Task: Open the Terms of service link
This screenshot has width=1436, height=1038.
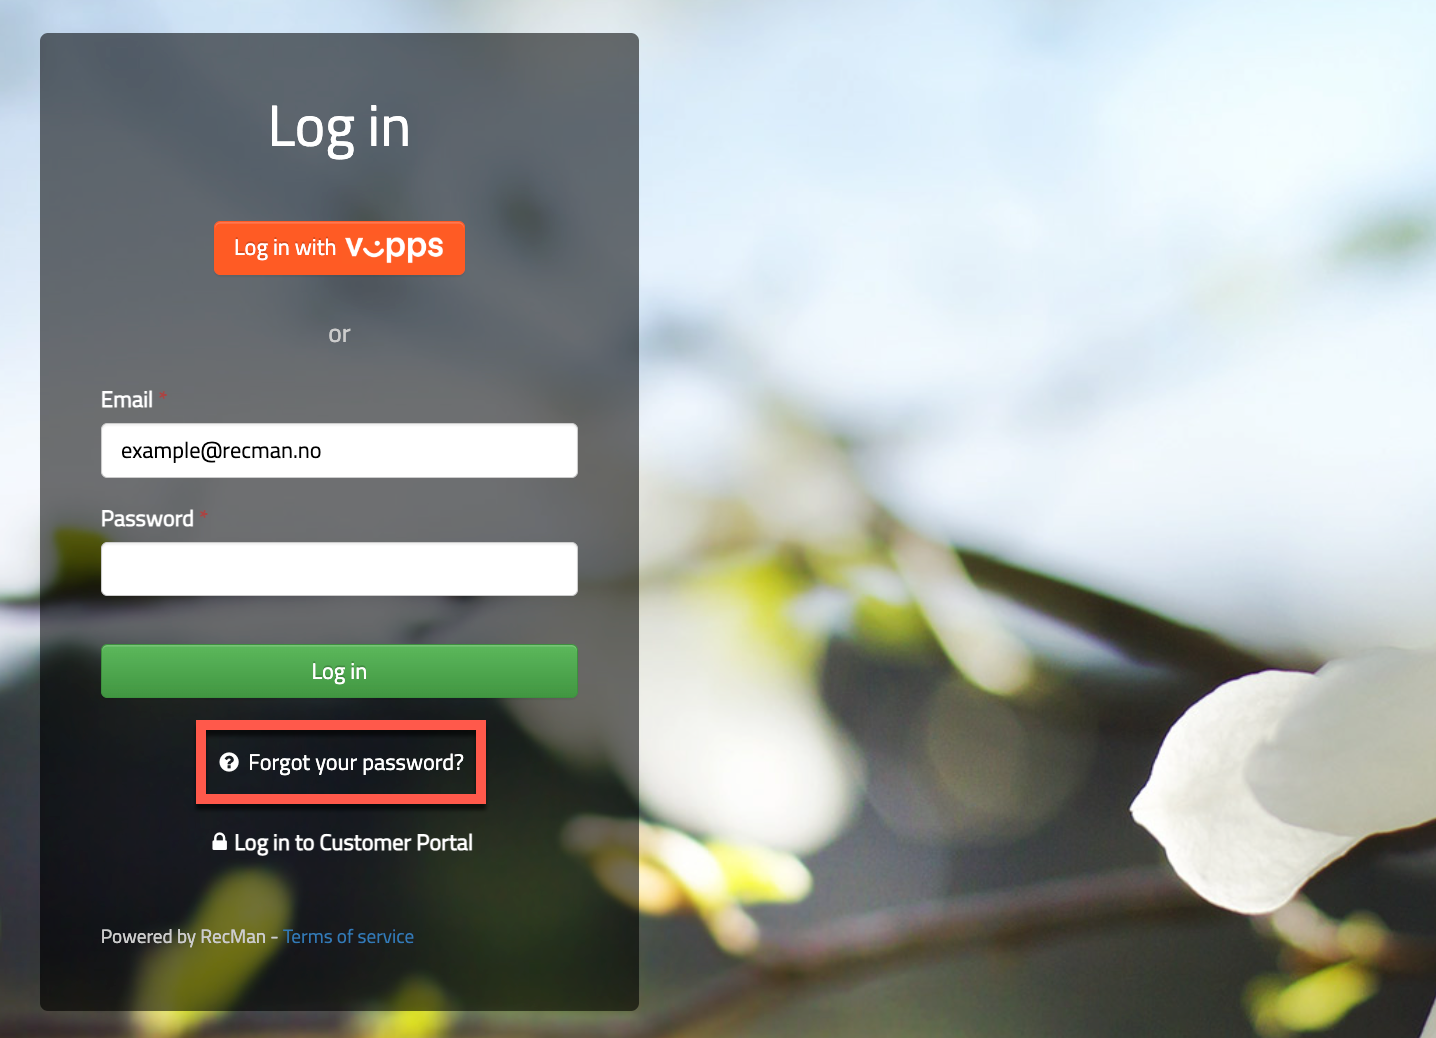Action: [348, 937]
